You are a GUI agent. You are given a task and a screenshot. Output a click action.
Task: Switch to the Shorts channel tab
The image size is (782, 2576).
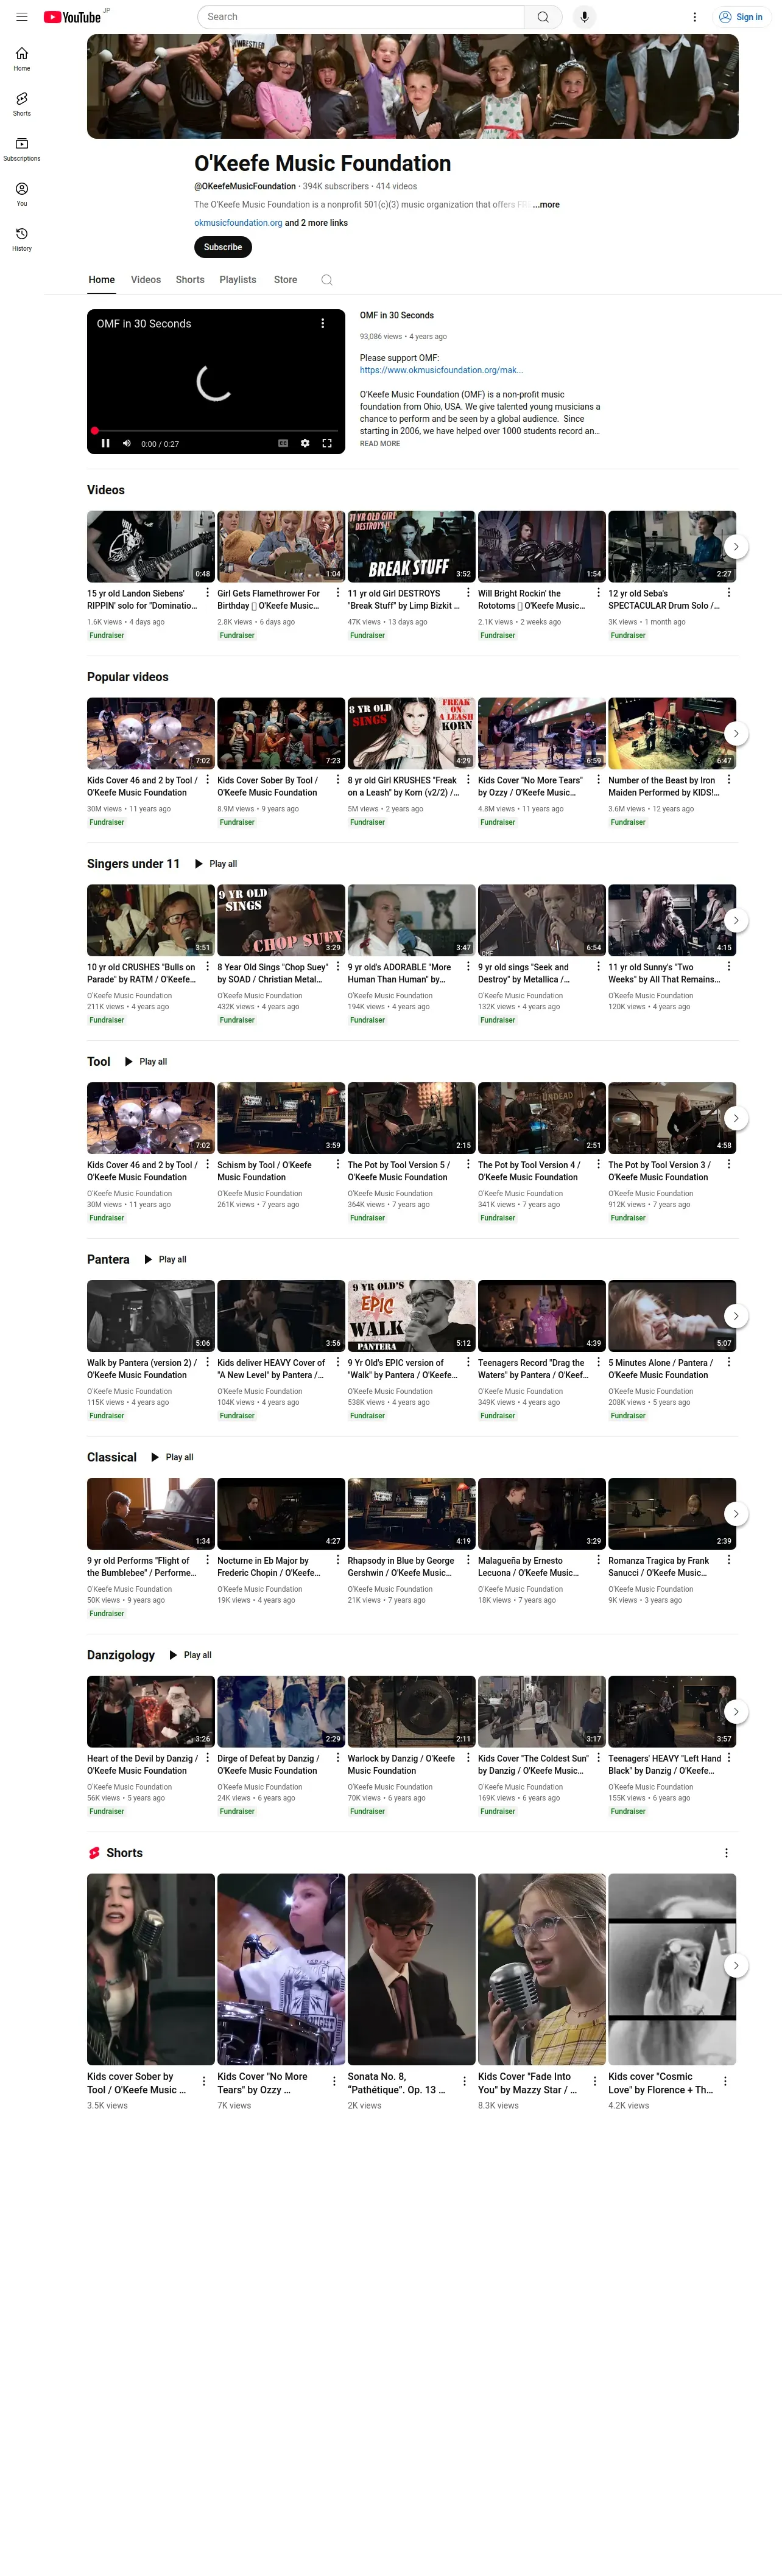pos(190,280)
